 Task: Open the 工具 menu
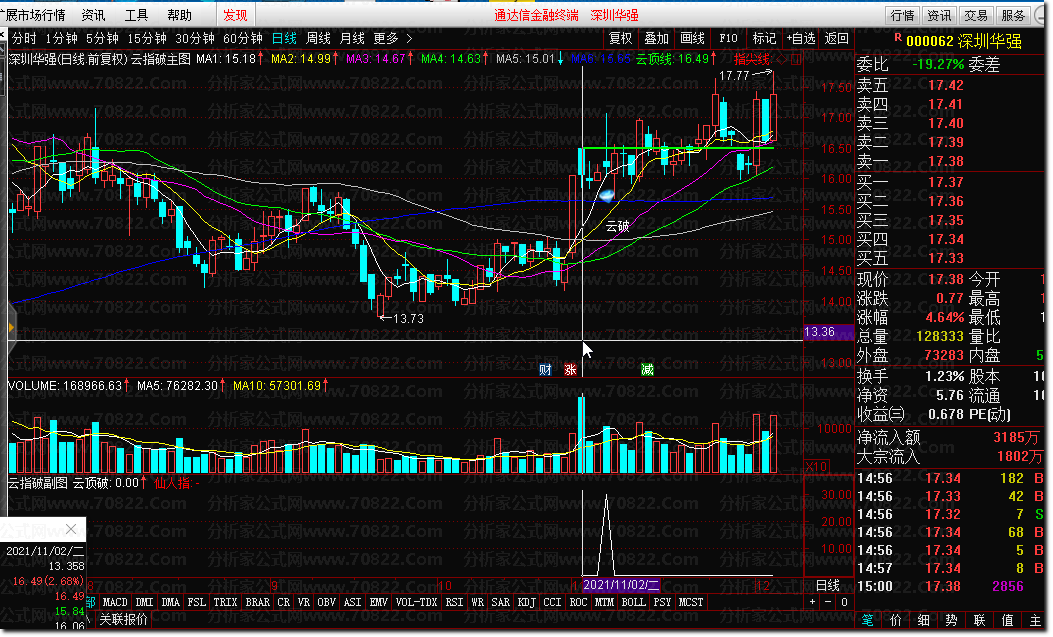point(136,15)
